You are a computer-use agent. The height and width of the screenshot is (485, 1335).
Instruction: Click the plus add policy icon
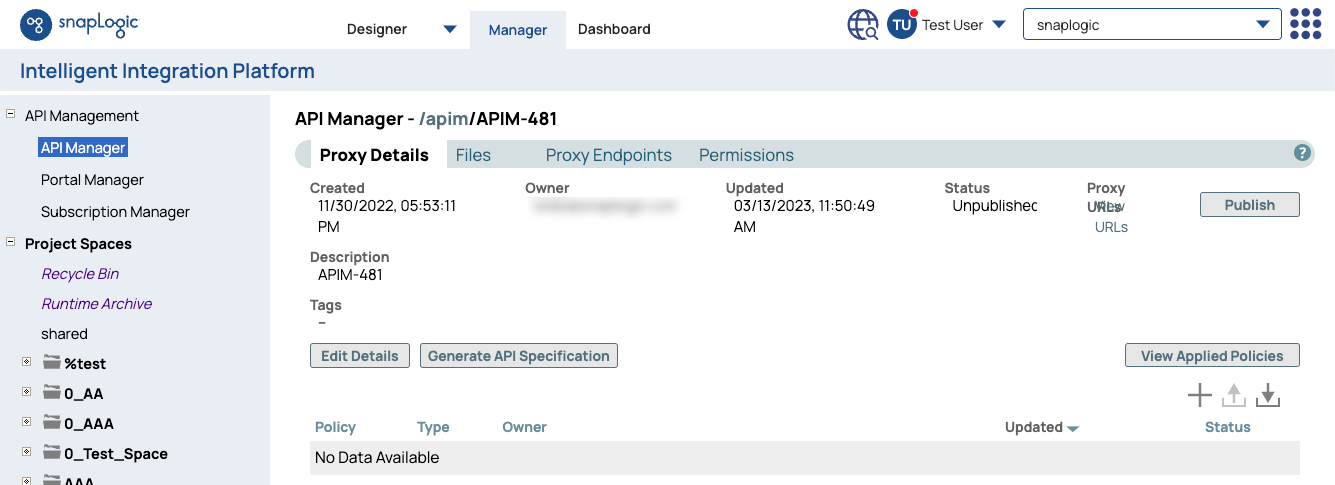click(1199, 395)
